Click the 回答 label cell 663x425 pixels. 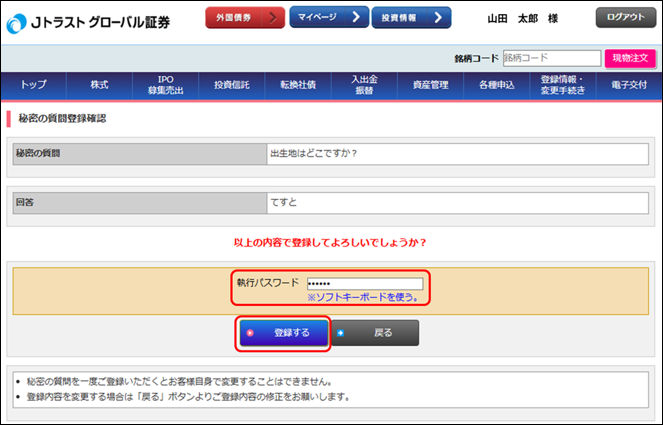tap(140, 203)
